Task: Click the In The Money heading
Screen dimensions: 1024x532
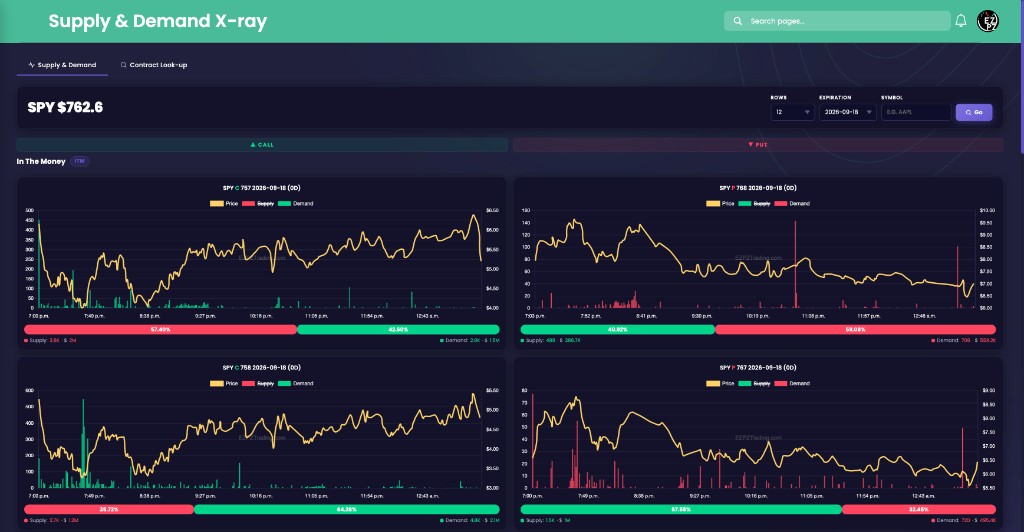Action: pos(41,161)
